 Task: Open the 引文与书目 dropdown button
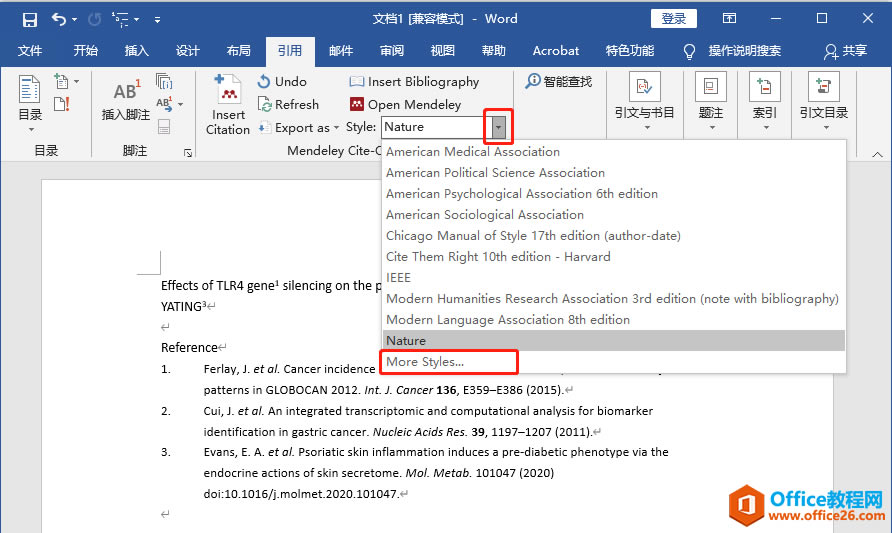645,102
